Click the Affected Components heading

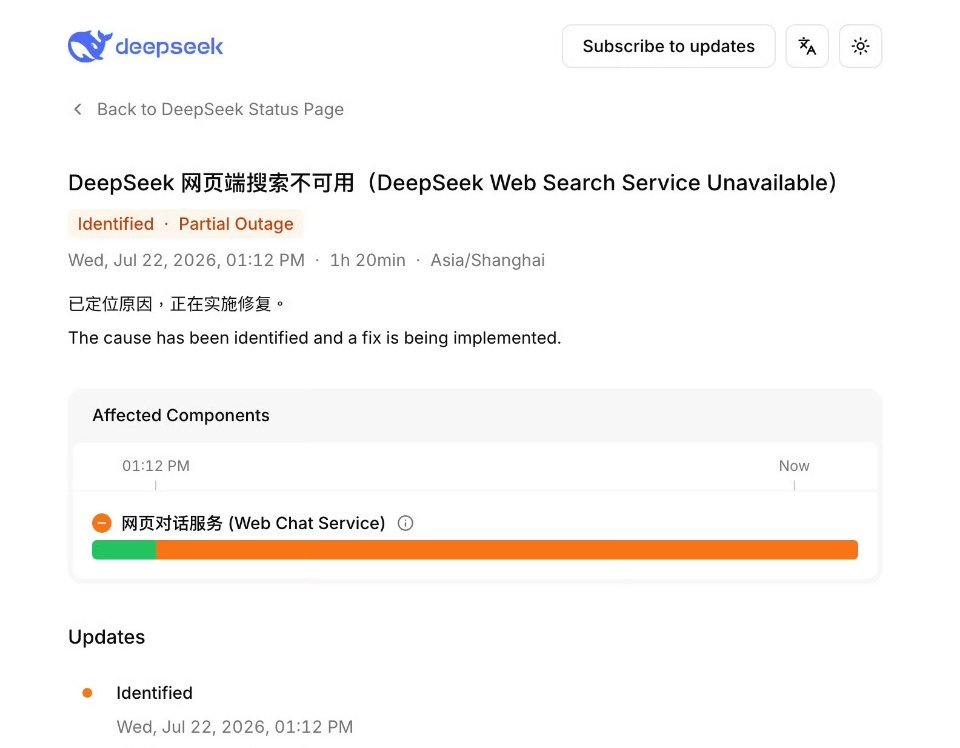[181, 415]
